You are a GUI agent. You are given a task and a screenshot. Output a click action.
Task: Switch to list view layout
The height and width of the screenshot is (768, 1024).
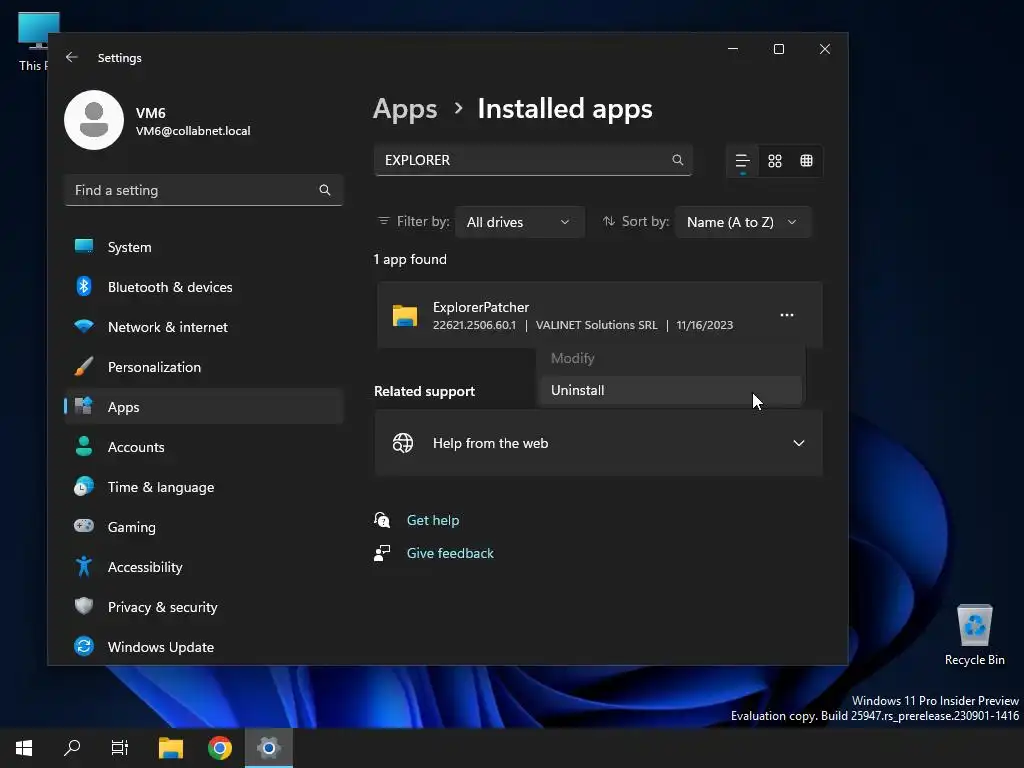tap(743, 161)
